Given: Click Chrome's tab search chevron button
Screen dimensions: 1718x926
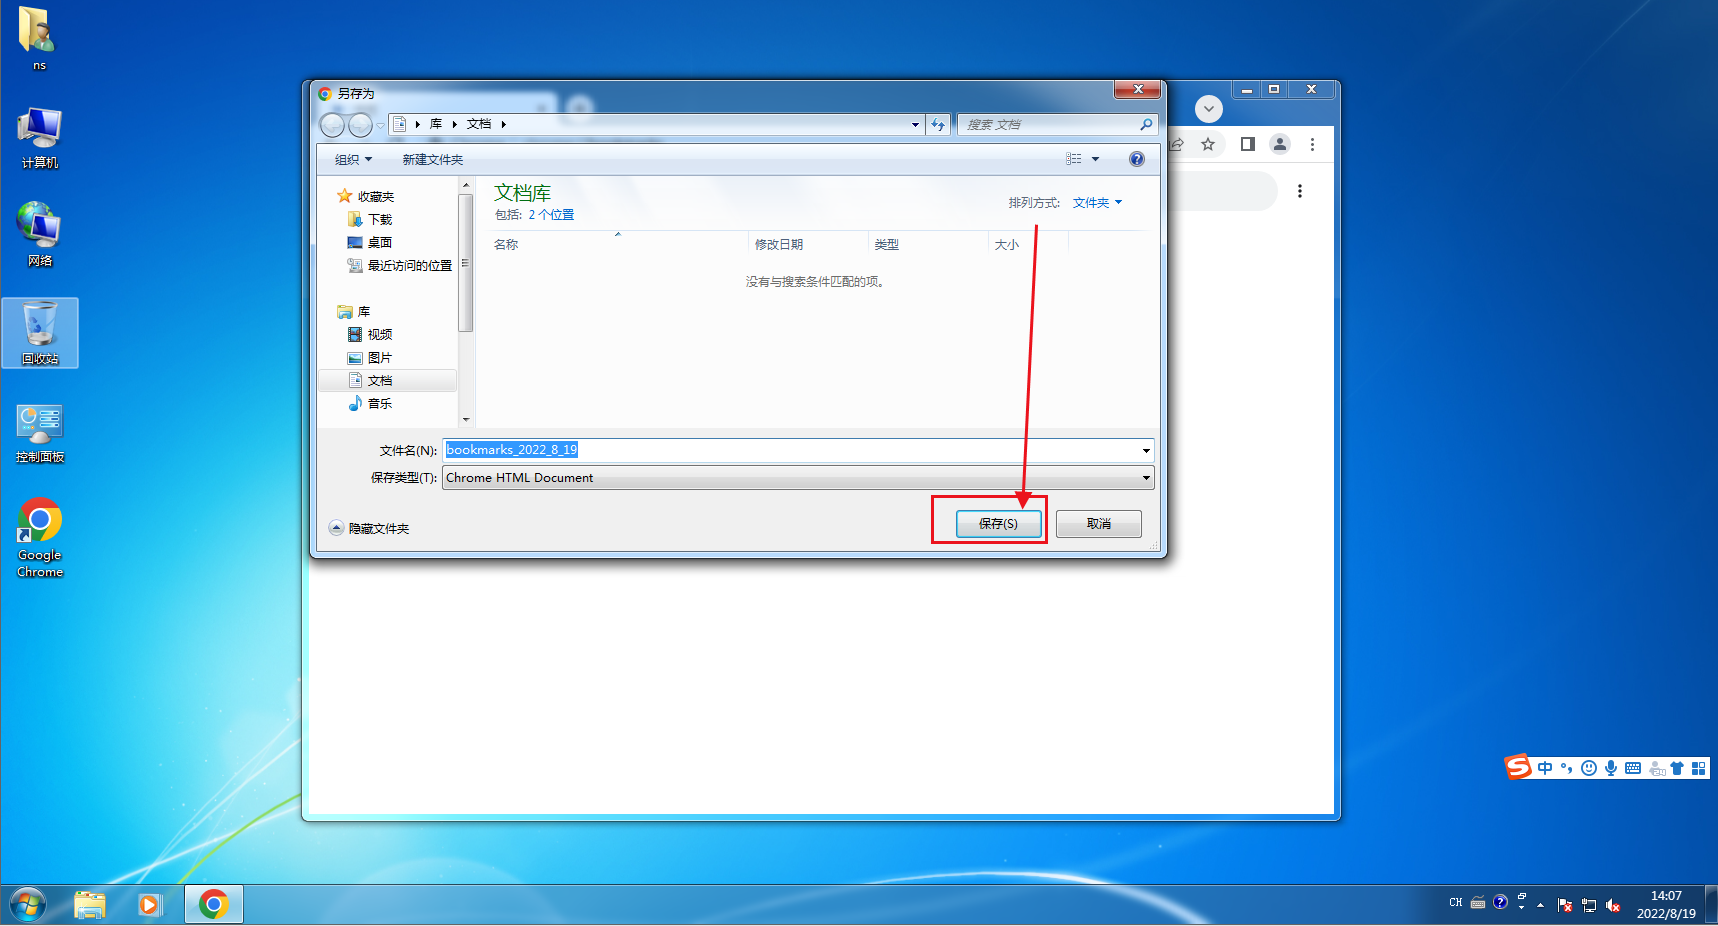Looking at the screenshot, I should [x=1209, y=109].
